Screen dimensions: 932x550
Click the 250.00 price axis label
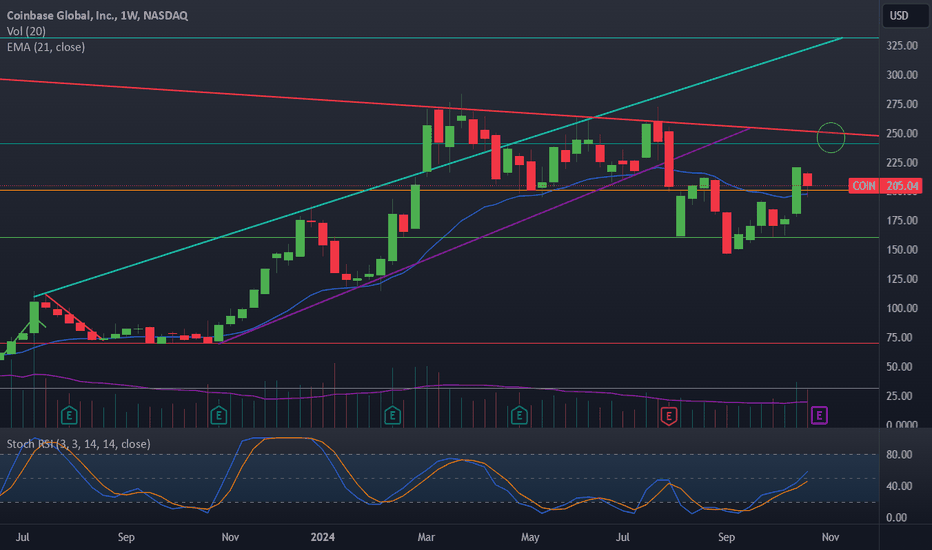[x=902, y=133]
